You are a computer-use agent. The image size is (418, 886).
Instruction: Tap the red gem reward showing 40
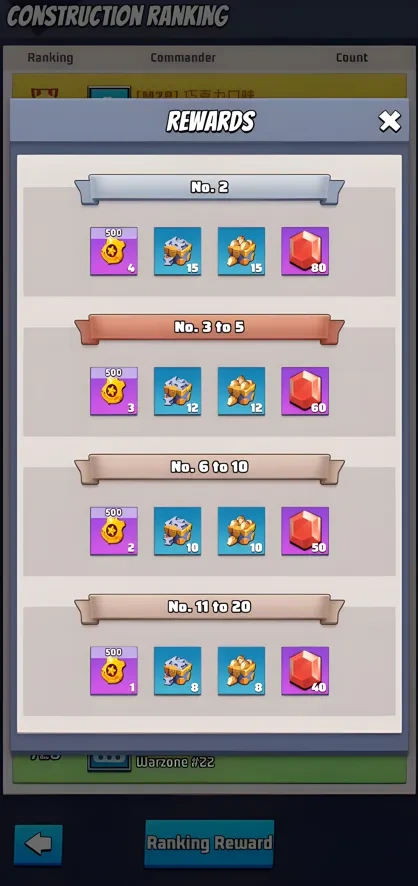point(305,671)
